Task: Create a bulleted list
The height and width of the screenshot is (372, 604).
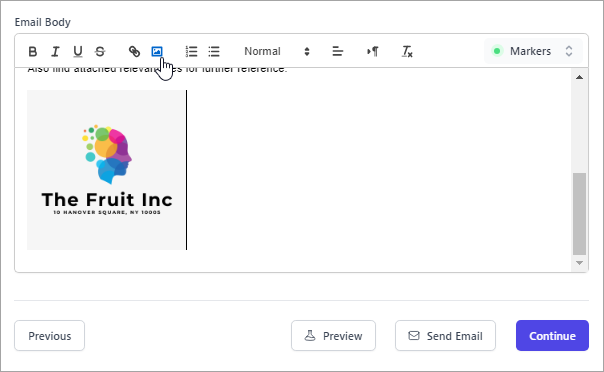Action: [214, 51]
